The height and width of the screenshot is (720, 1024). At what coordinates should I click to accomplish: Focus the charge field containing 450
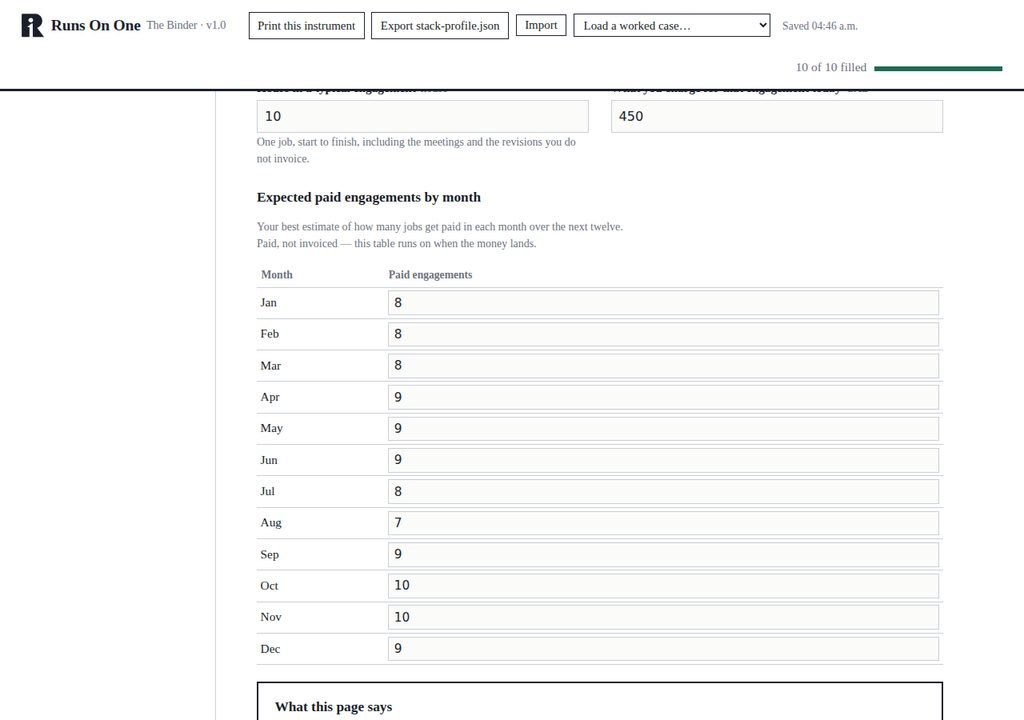[776, 116]
